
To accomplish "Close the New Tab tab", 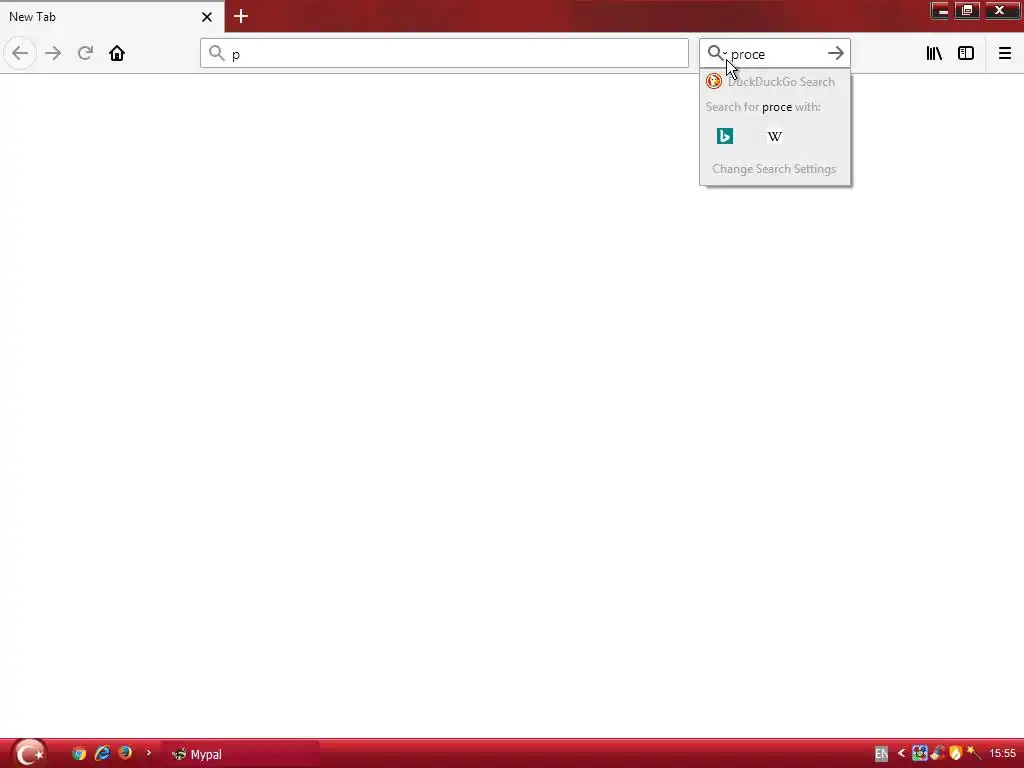I will pos(206,17).
